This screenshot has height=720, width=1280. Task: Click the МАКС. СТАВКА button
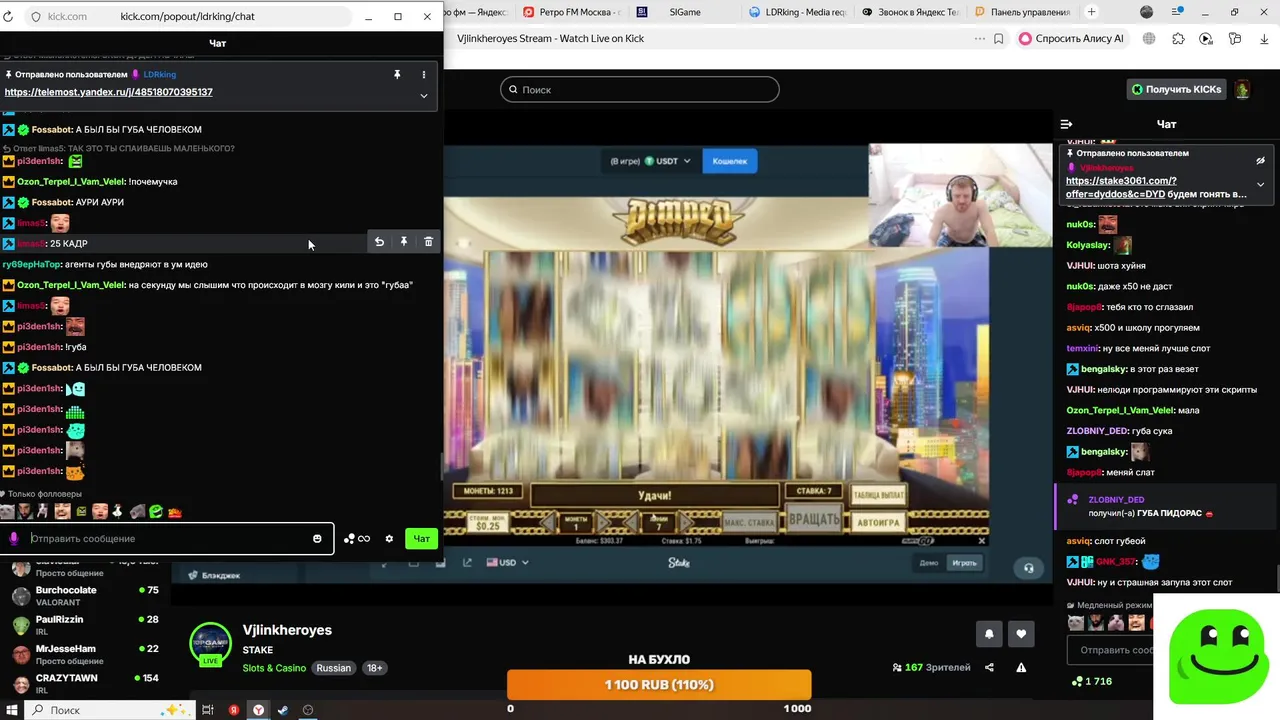point(749,522)
